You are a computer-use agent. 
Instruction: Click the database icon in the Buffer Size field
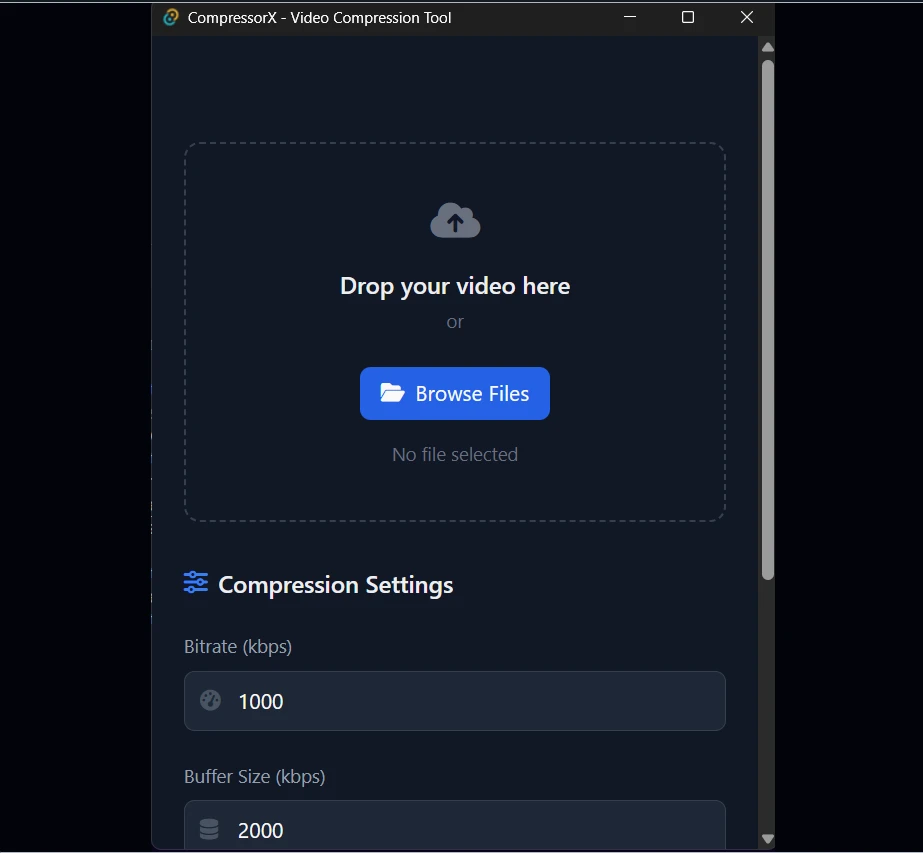pyautogui.click(x=209, y=828)
